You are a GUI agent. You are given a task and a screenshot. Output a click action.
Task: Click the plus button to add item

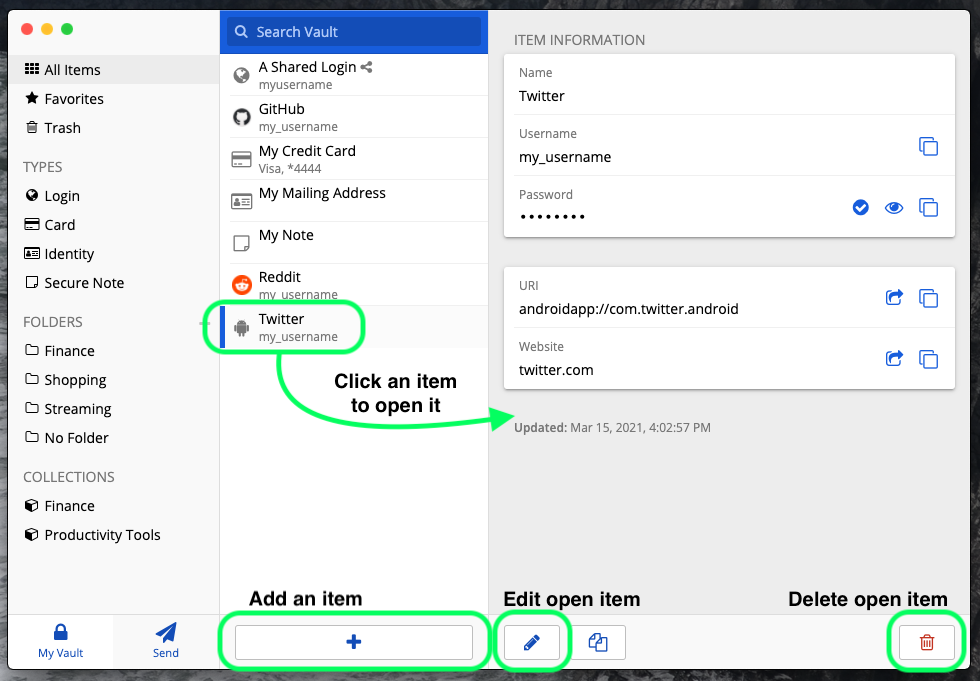click(x=354, y=642)
